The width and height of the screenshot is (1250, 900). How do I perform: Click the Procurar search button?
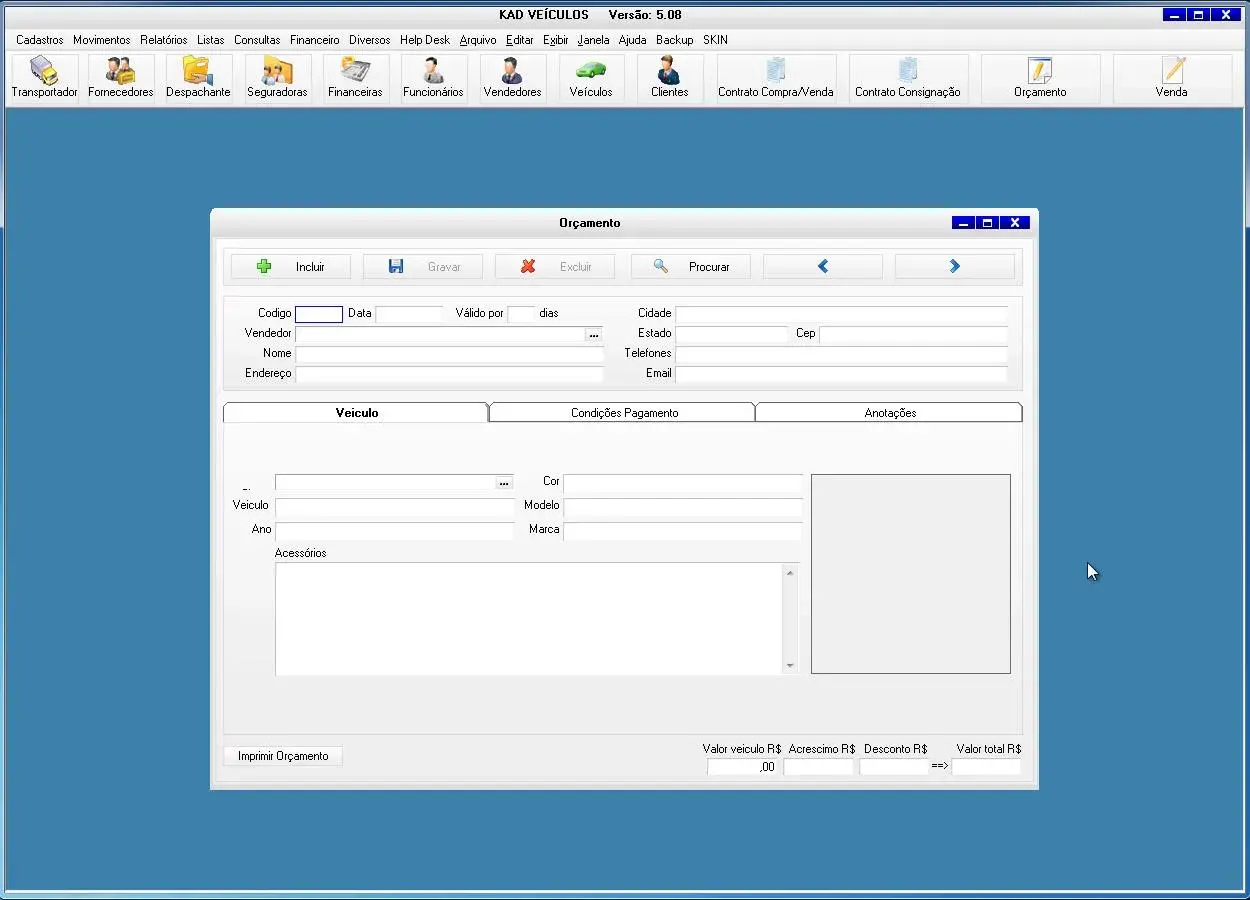(x=690, y=267)
